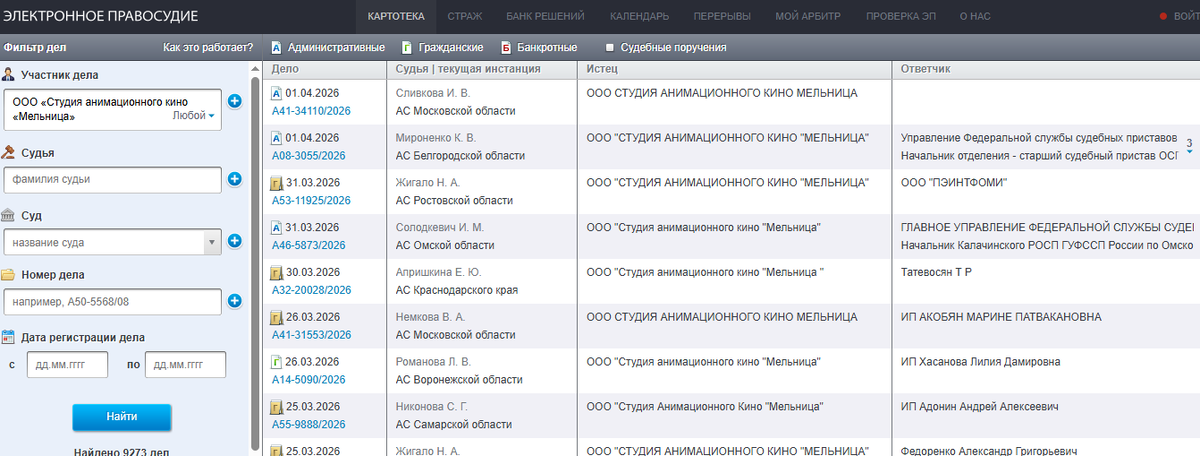This screenshot has height=456, width=1200.
Task: Open case A14-5090/2026
Action: click(x=309, y=379)
